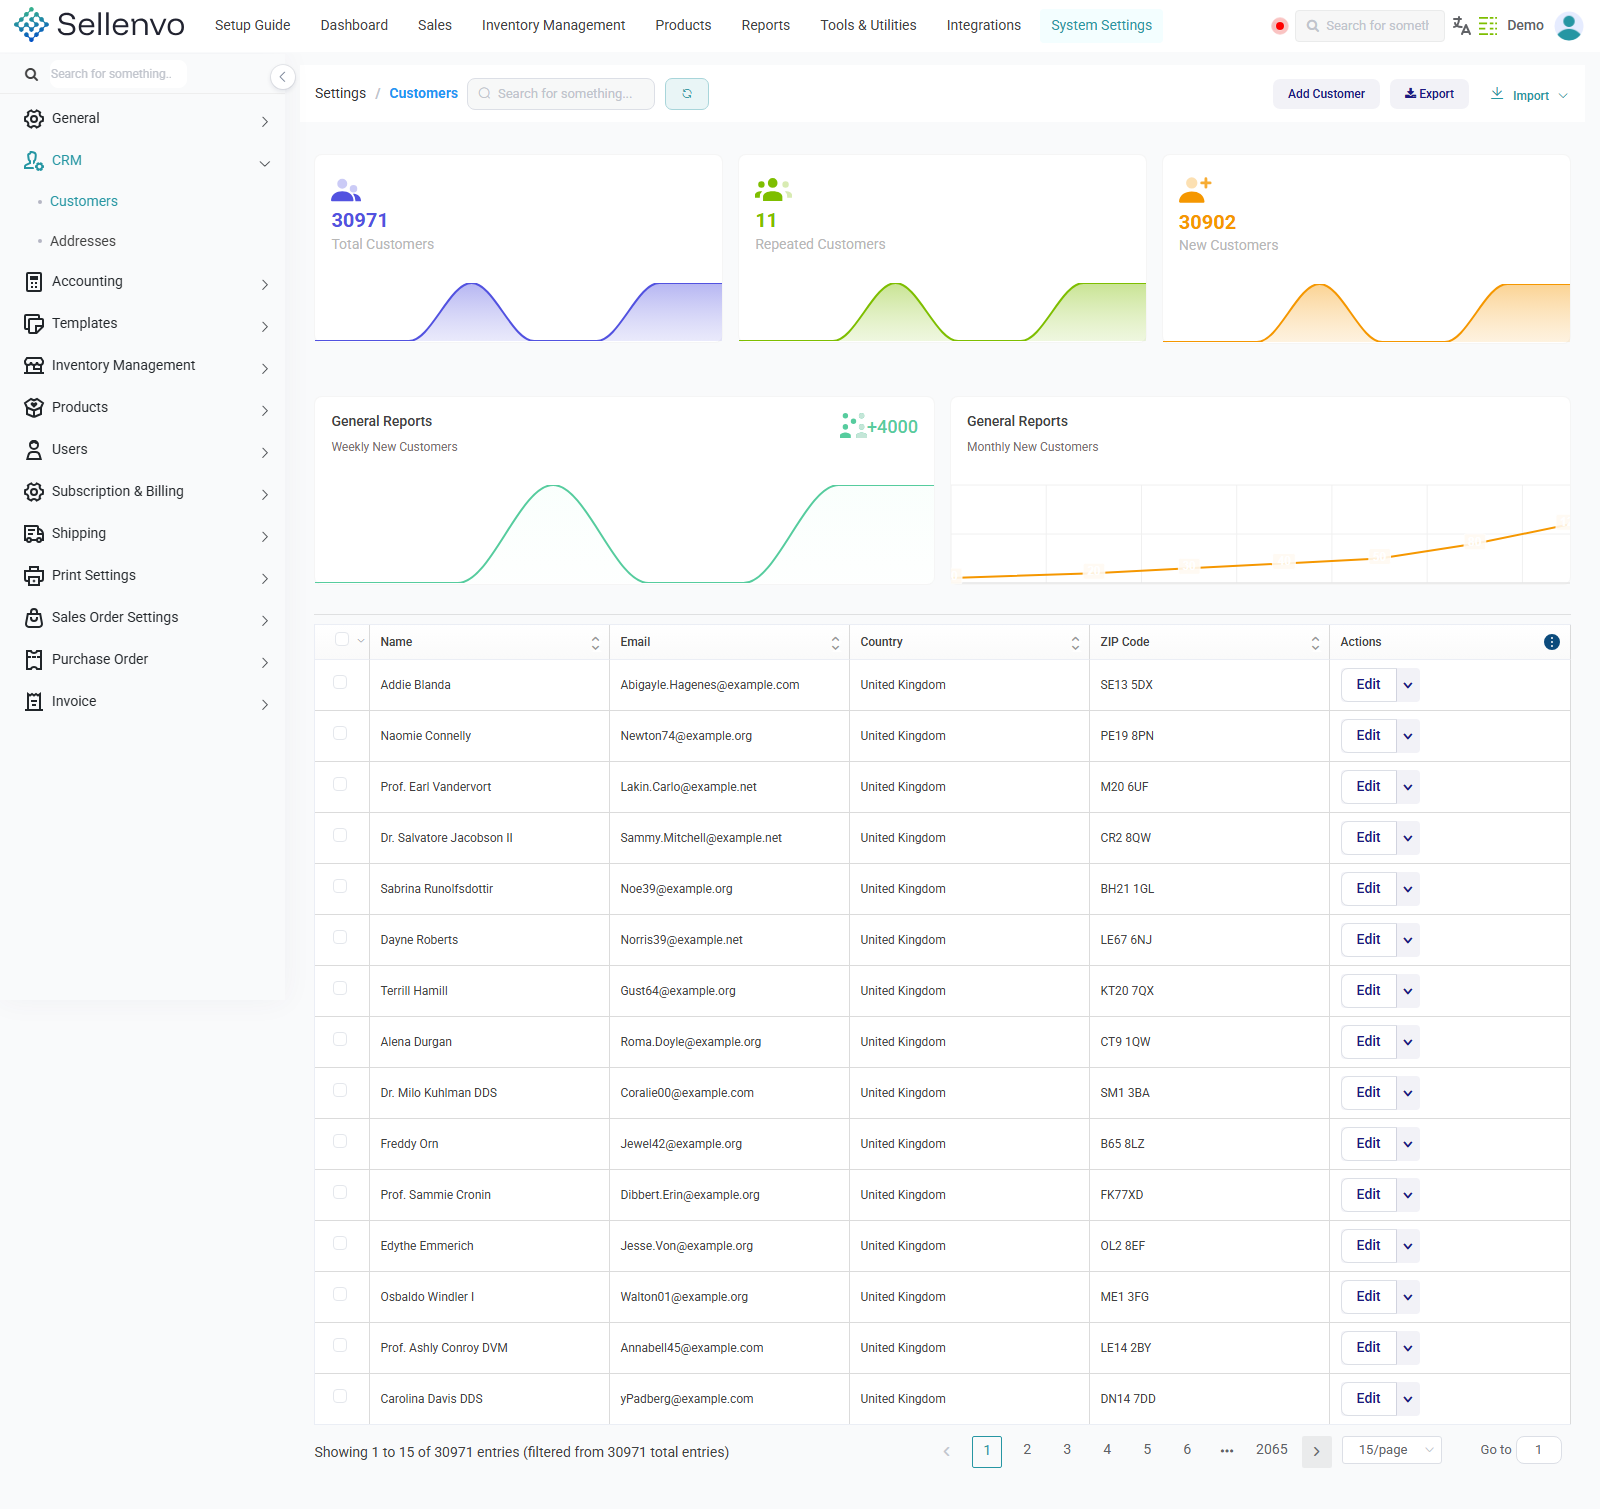
Task: Open the language translation icon in header
Action: [x=1461, y=26]
